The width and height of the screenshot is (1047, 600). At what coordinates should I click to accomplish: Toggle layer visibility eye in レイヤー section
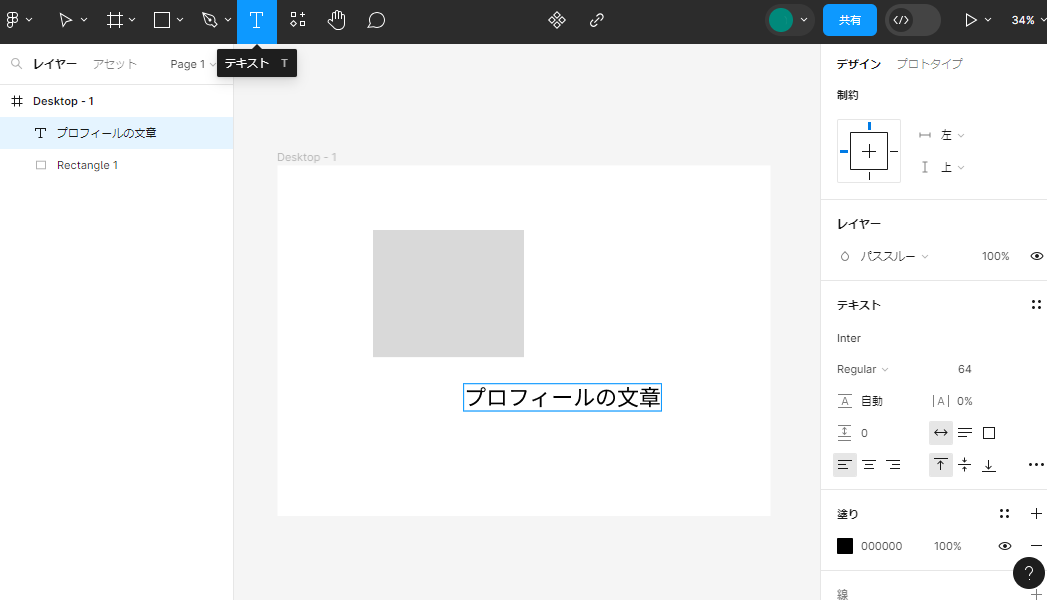[1037, 256]
